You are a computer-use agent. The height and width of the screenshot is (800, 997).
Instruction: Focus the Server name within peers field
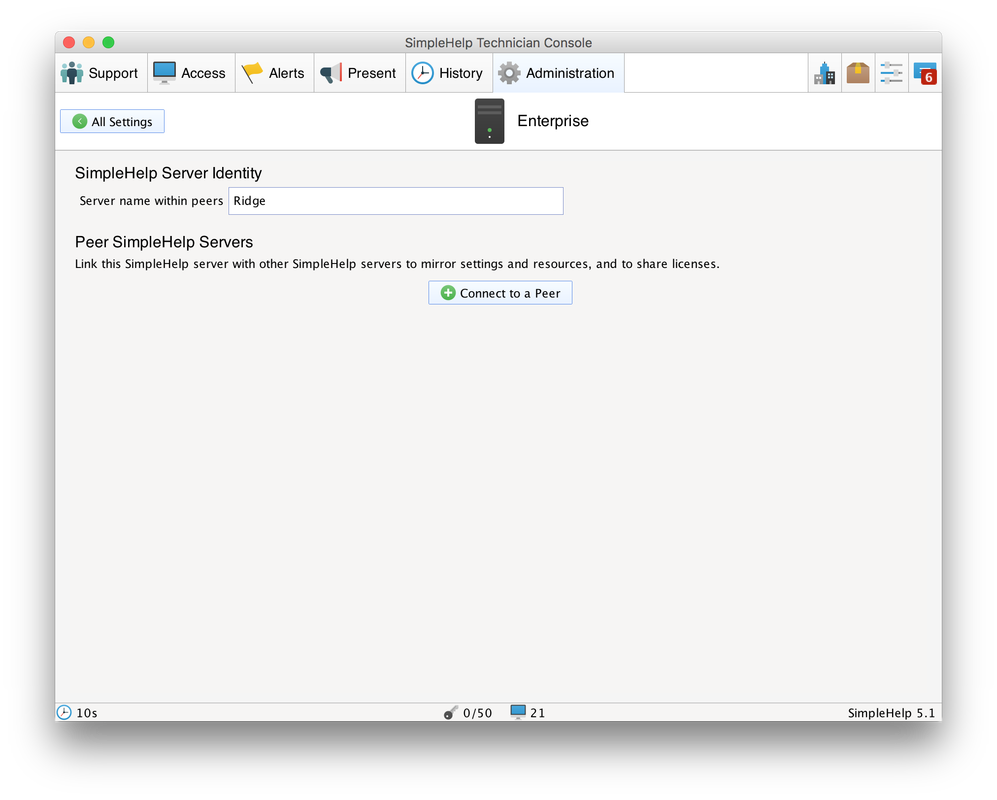click(x=395, y=201)
